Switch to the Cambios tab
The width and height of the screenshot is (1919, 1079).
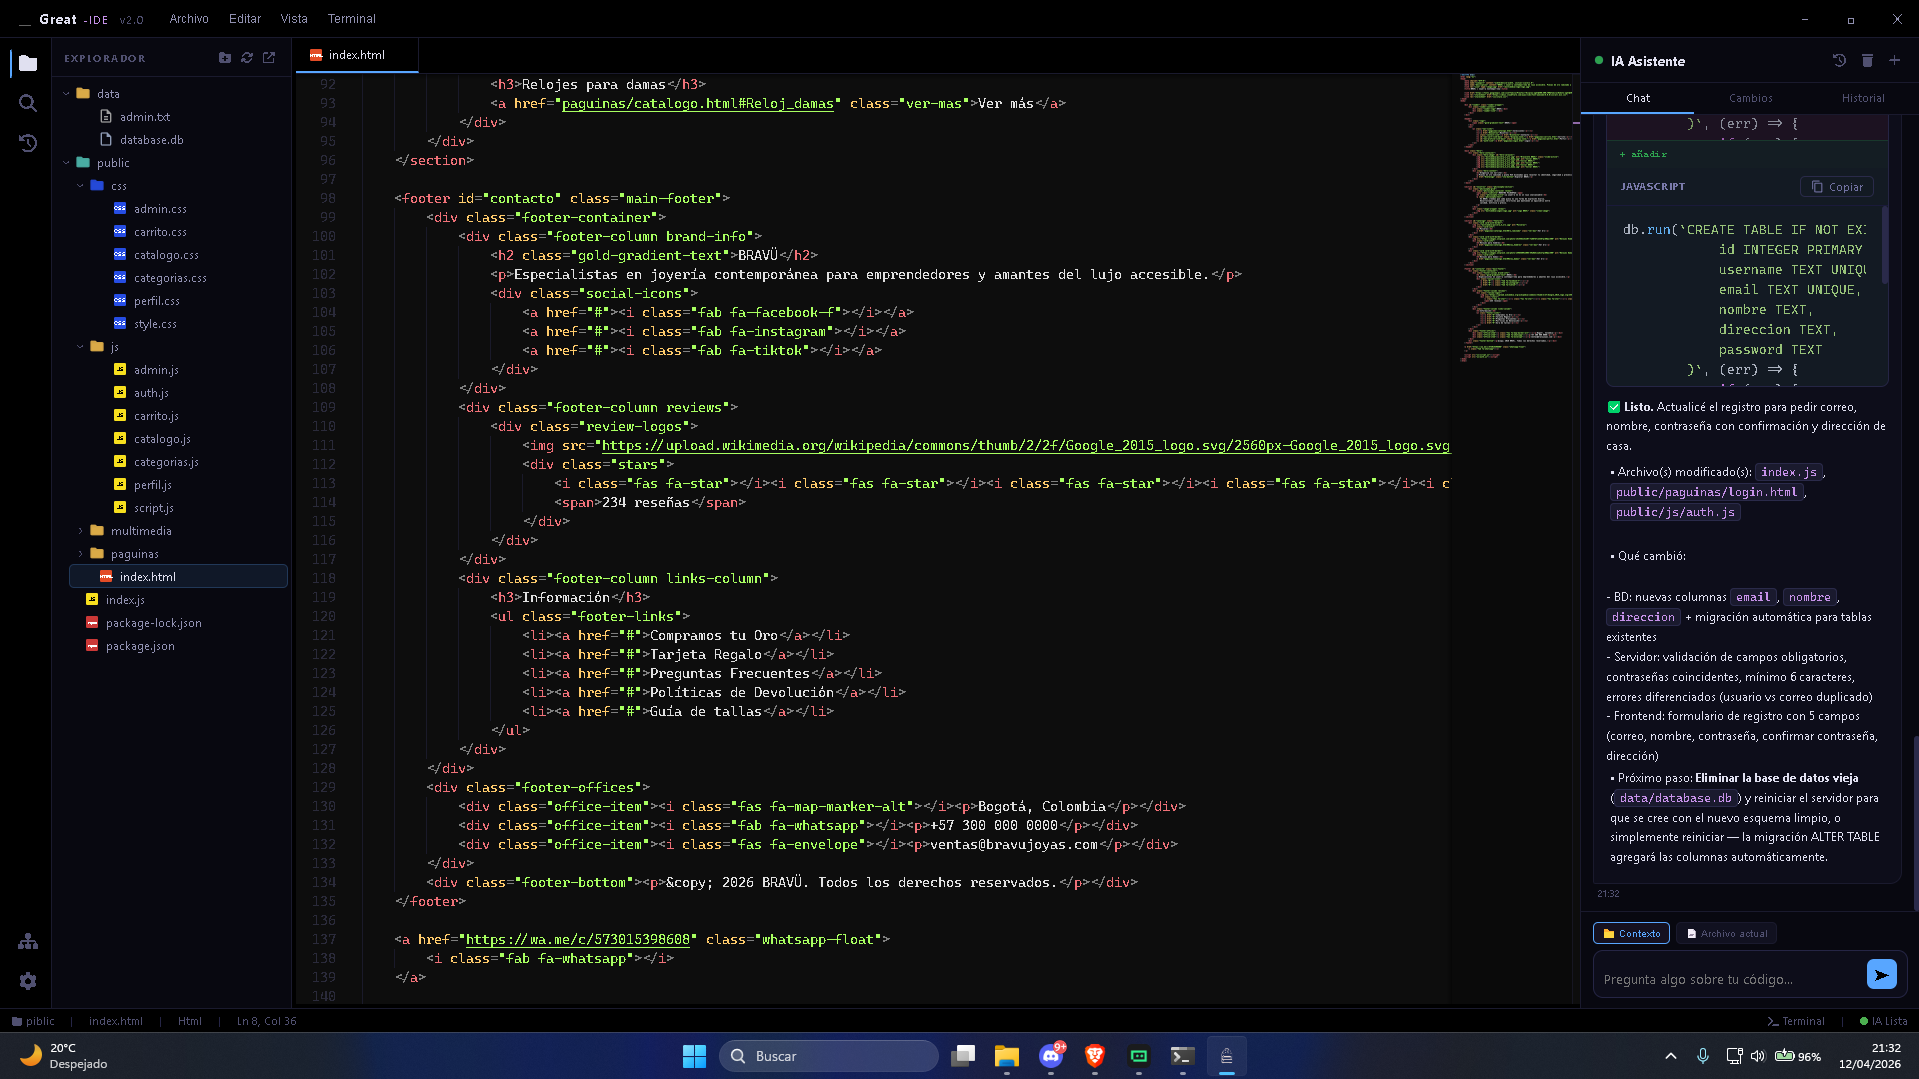point(1750,97)
